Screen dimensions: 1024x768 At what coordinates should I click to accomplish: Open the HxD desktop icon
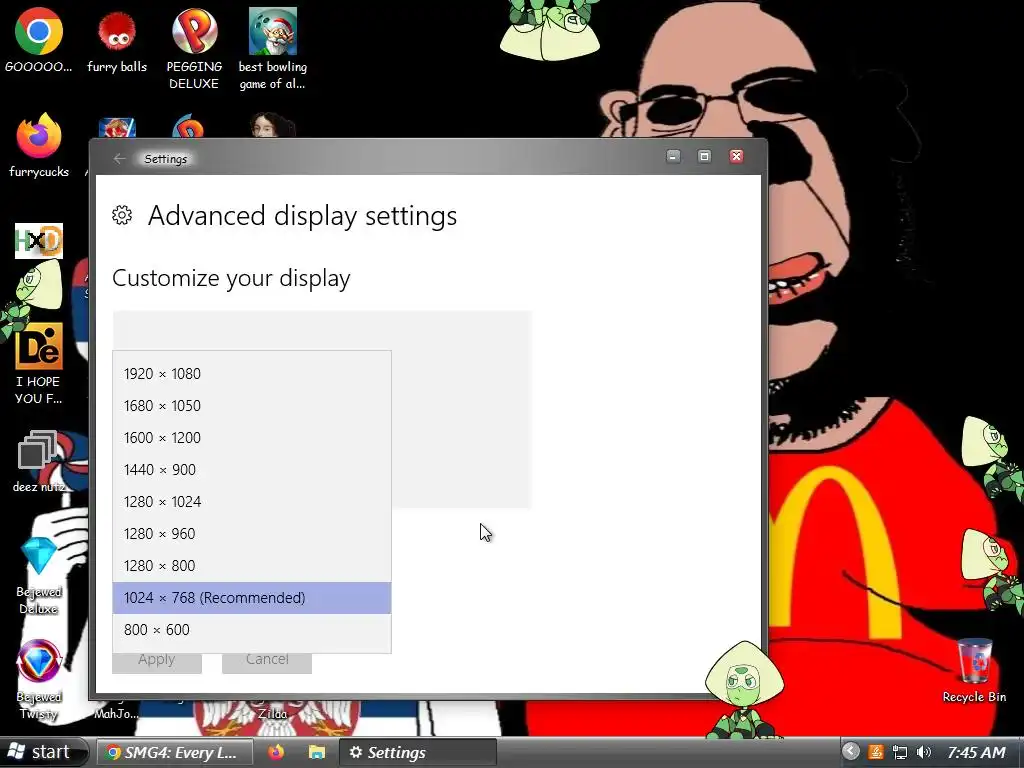coord(39,241)
